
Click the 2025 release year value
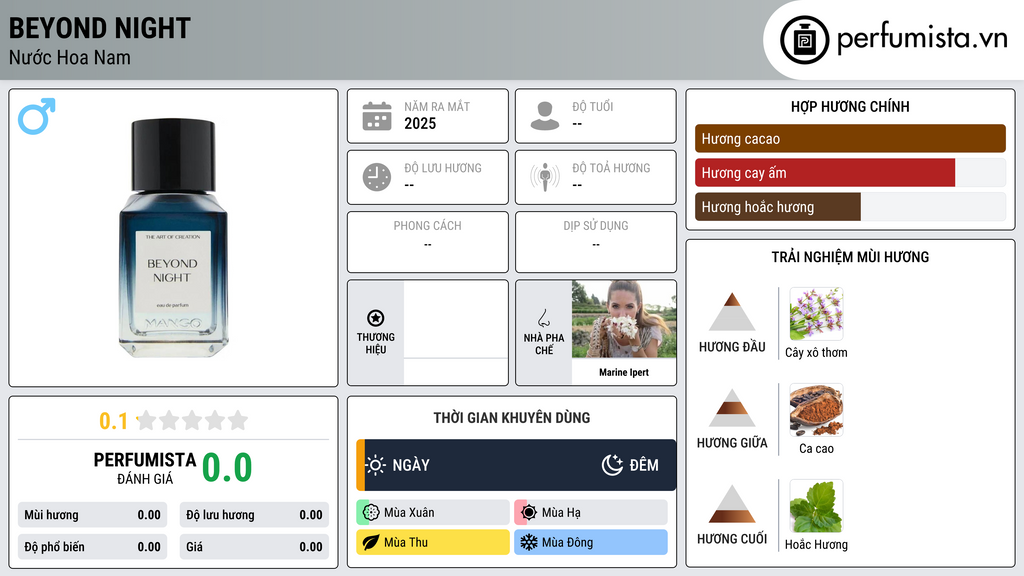420,123
